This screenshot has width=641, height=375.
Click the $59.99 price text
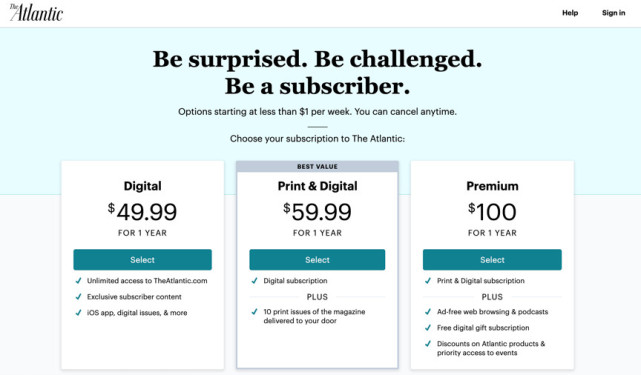coord(317,211)
